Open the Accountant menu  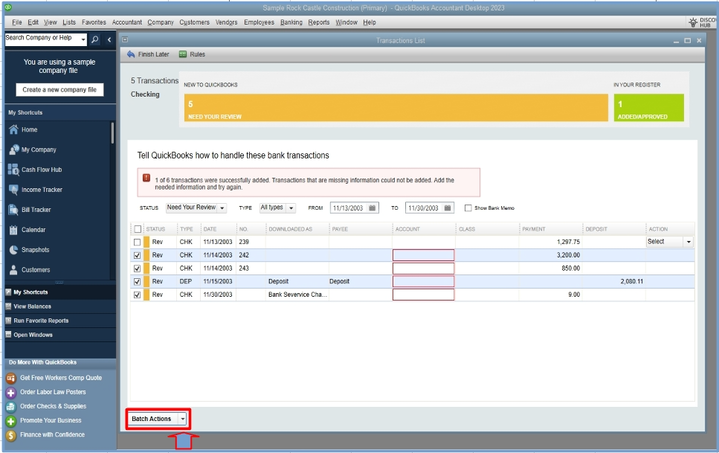click(x=127, y=22)
